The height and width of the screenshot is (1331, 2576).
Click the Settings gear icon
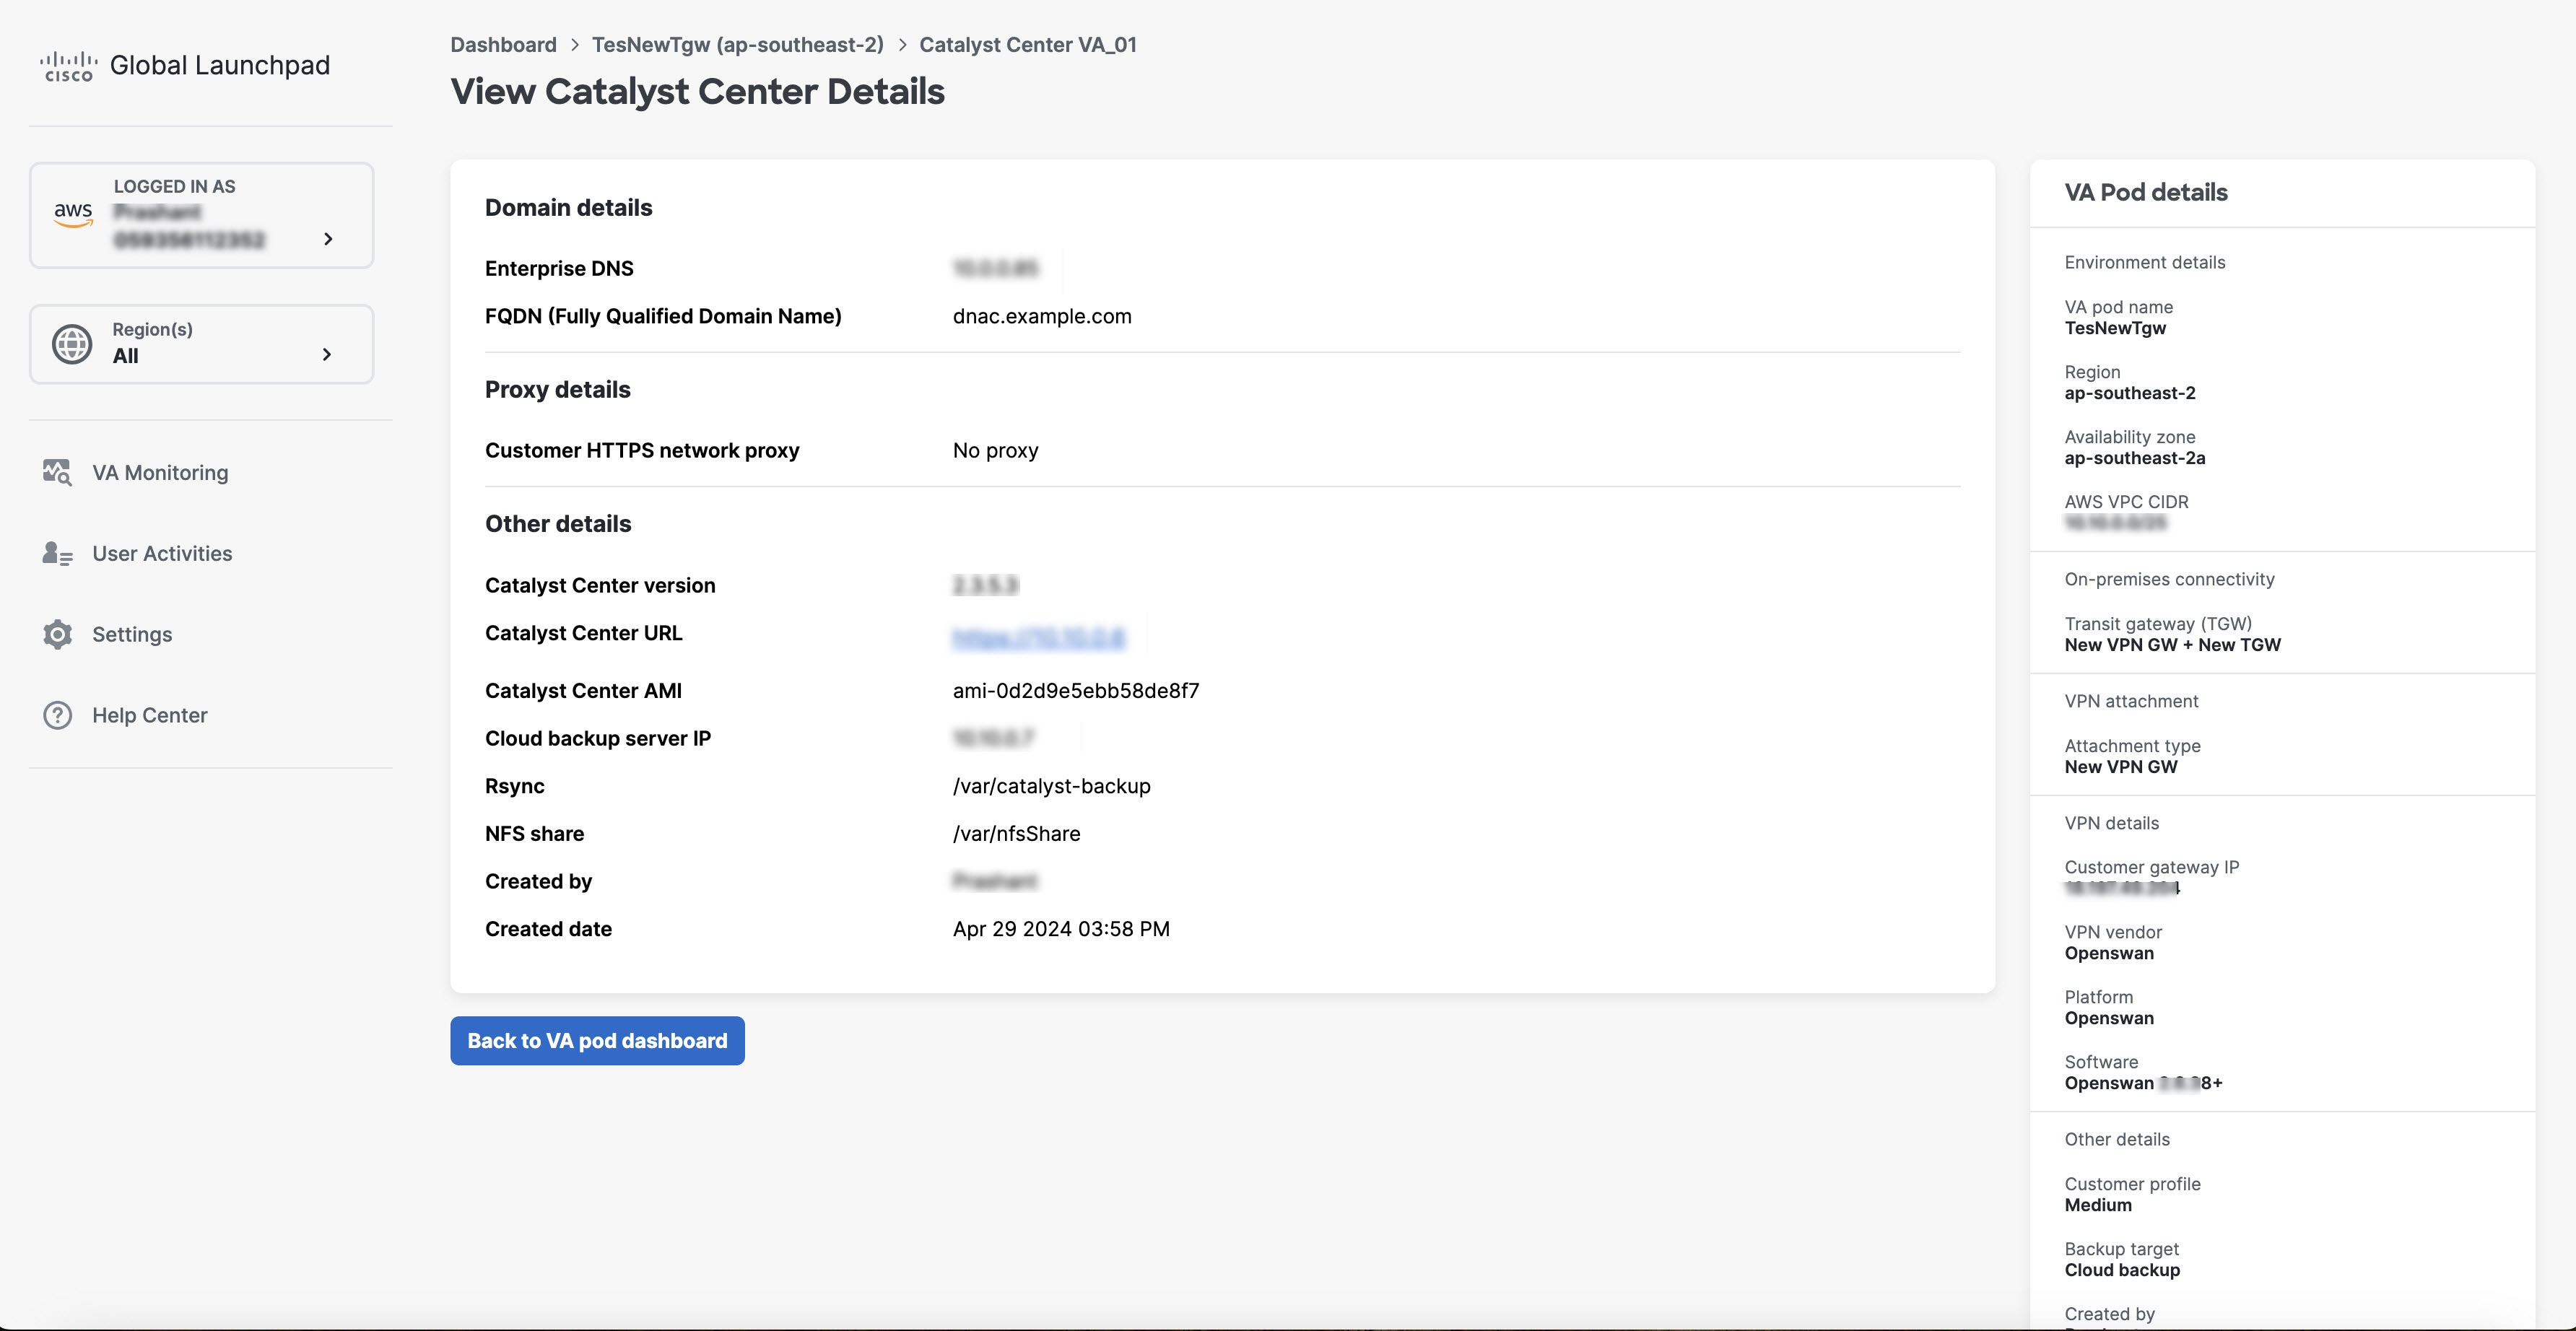(57, 634)
